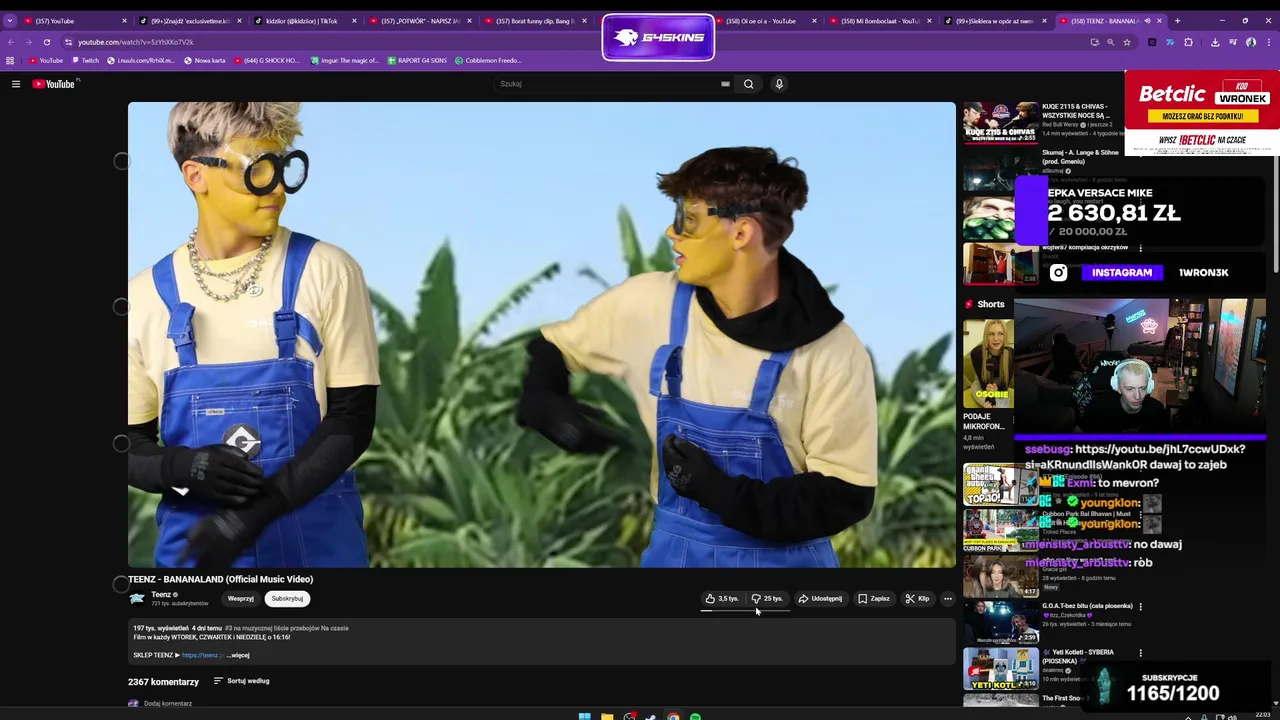Click the like ratio bar
1280x720 pixels.
coord(744,610)
